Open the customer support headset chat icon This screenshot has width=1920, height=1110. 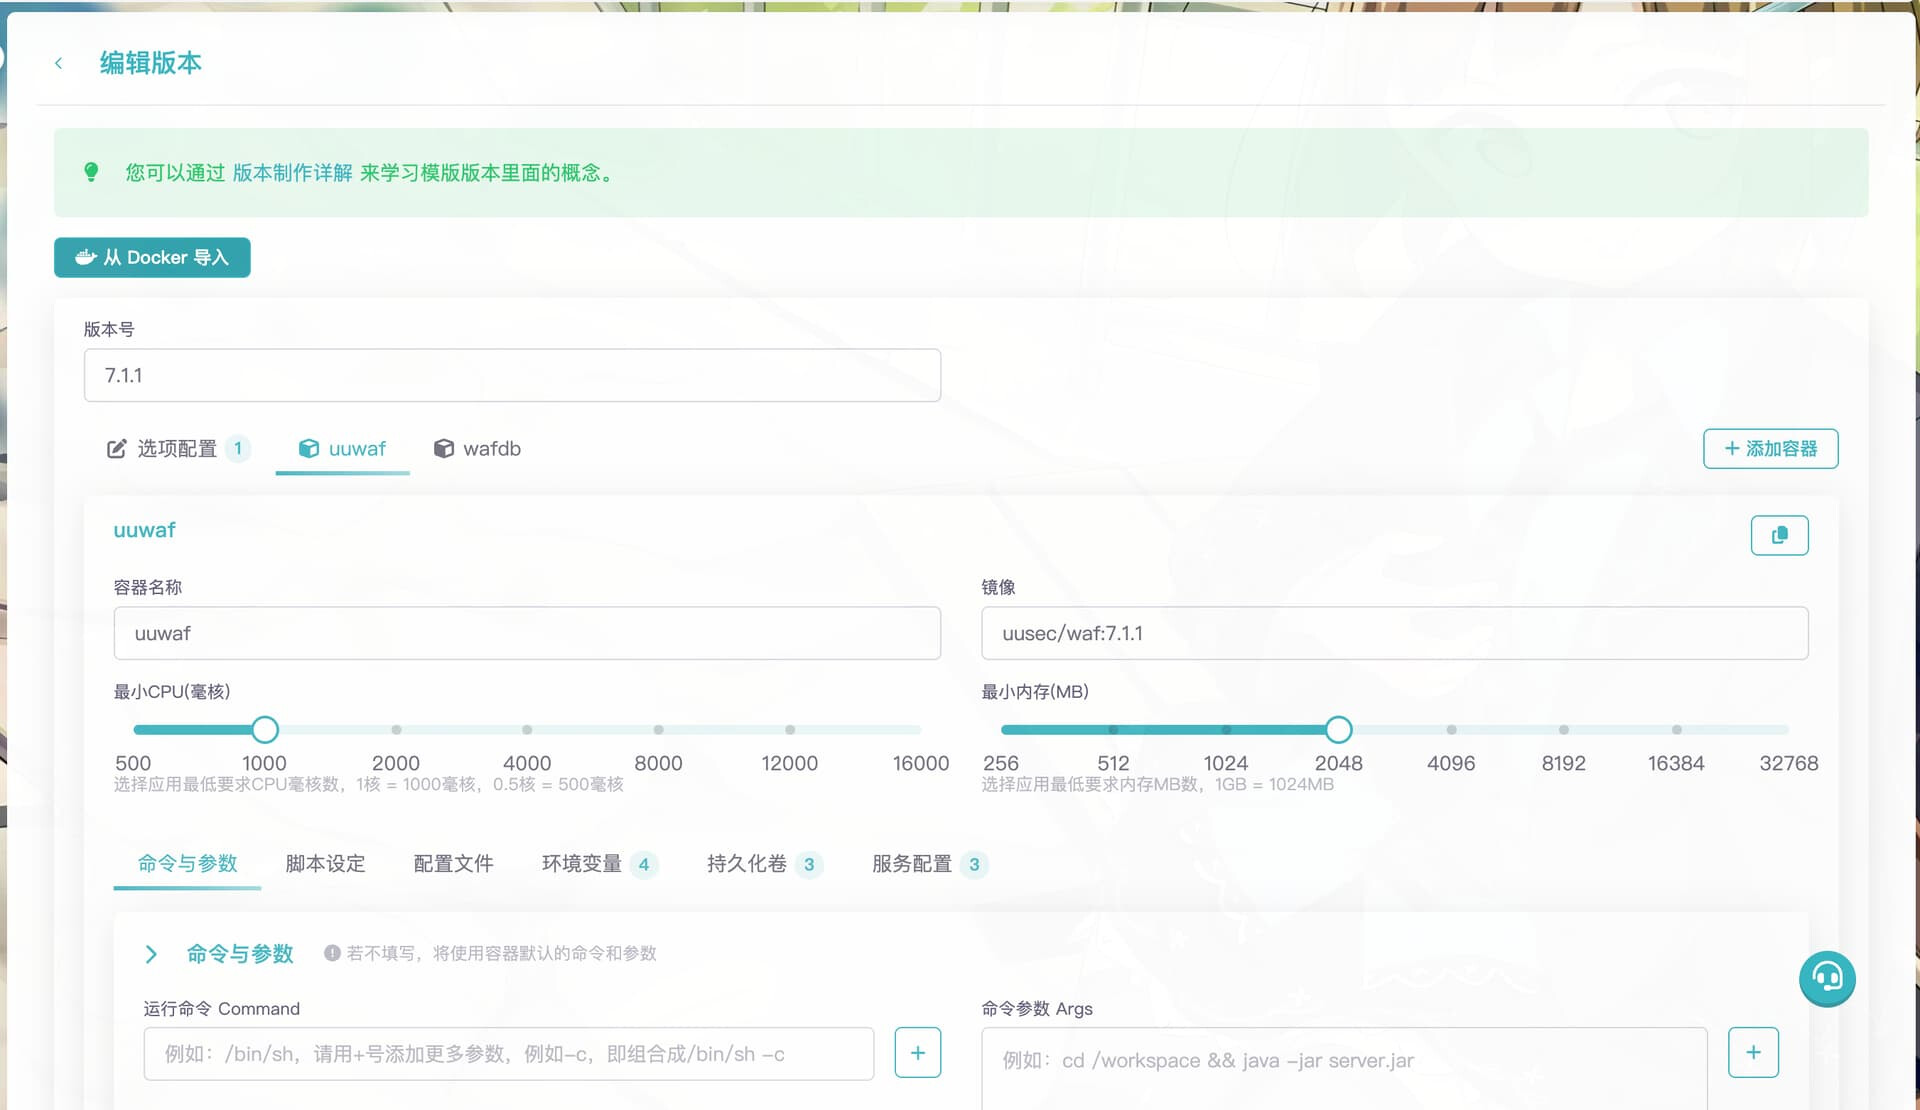point(1827,977)
